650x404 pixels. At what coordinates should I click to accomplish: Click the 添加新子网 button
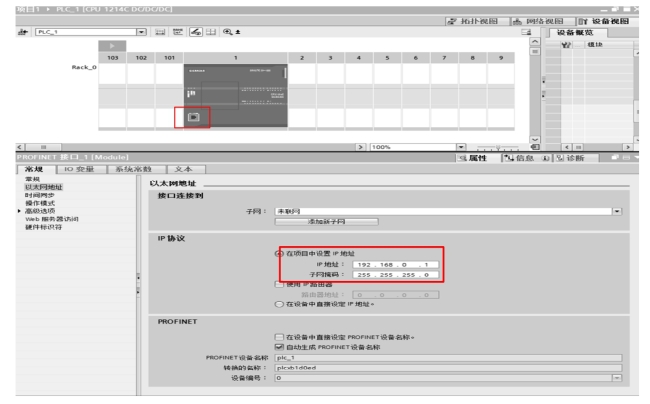(x=326, y=222)
